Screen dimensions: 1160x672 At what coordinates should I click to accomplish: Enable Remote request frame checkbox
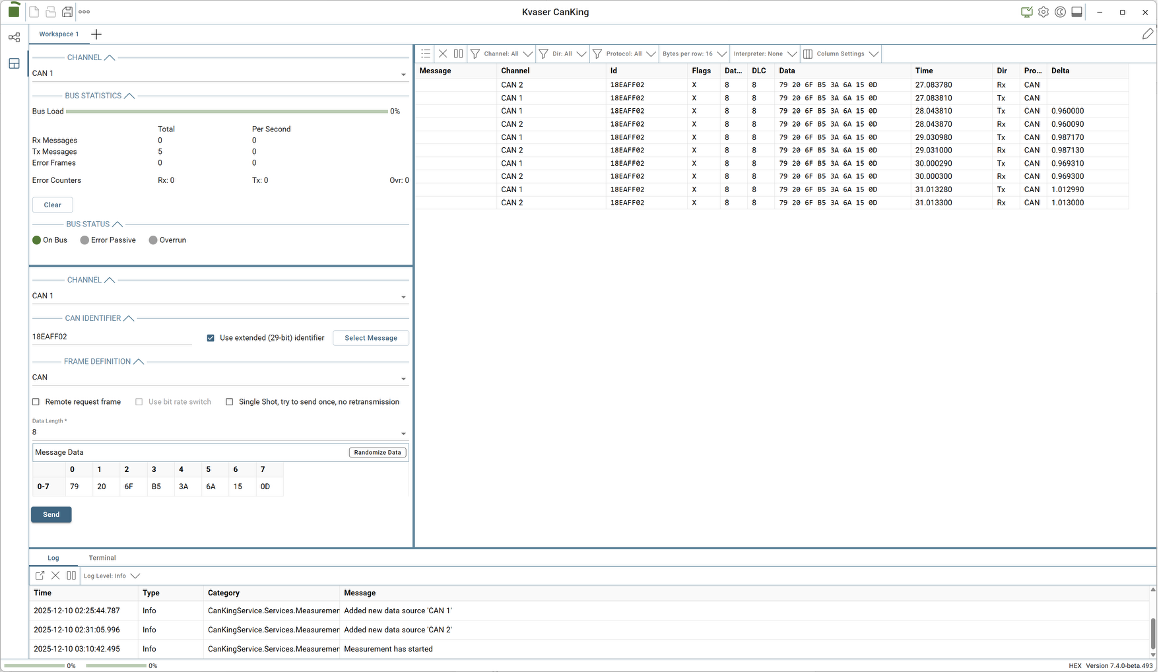tap(37, 402)
